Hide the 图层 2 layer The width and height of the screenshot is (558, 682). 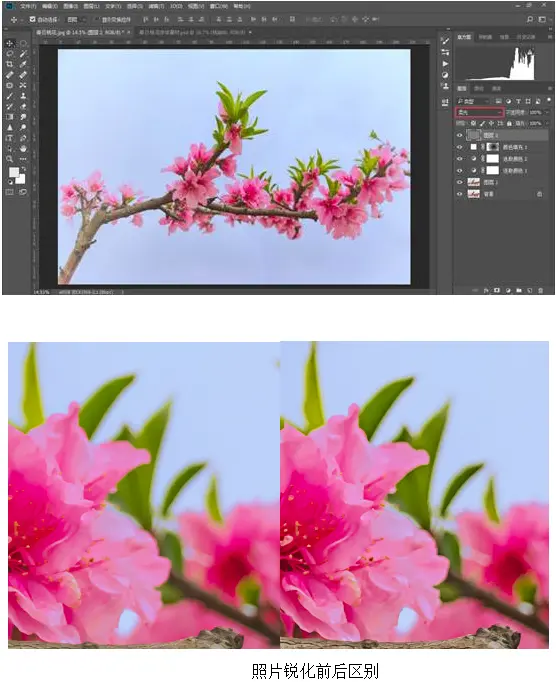[x=459, y=135]
